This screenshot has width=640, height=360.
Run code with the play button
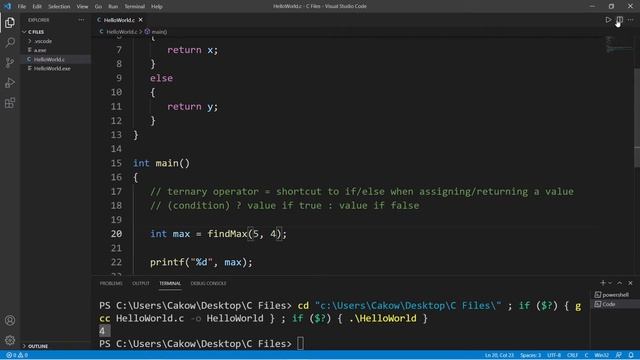(608, 20)
